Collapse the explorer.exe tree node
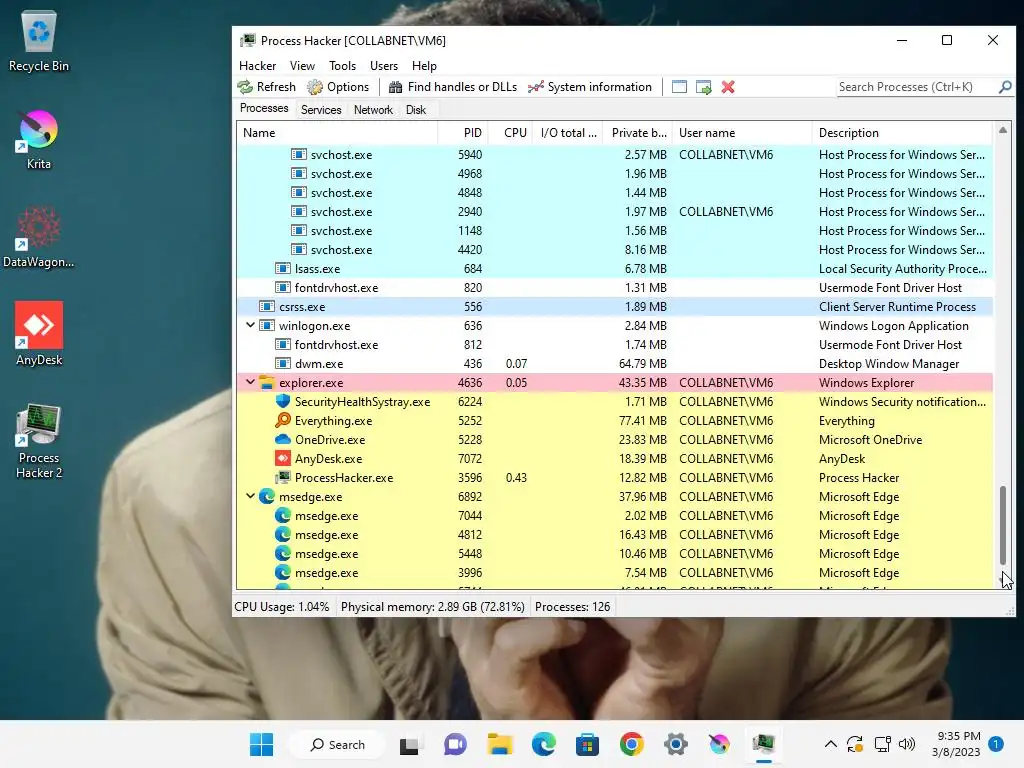1024x768 pixels. (x=250, y=382)
